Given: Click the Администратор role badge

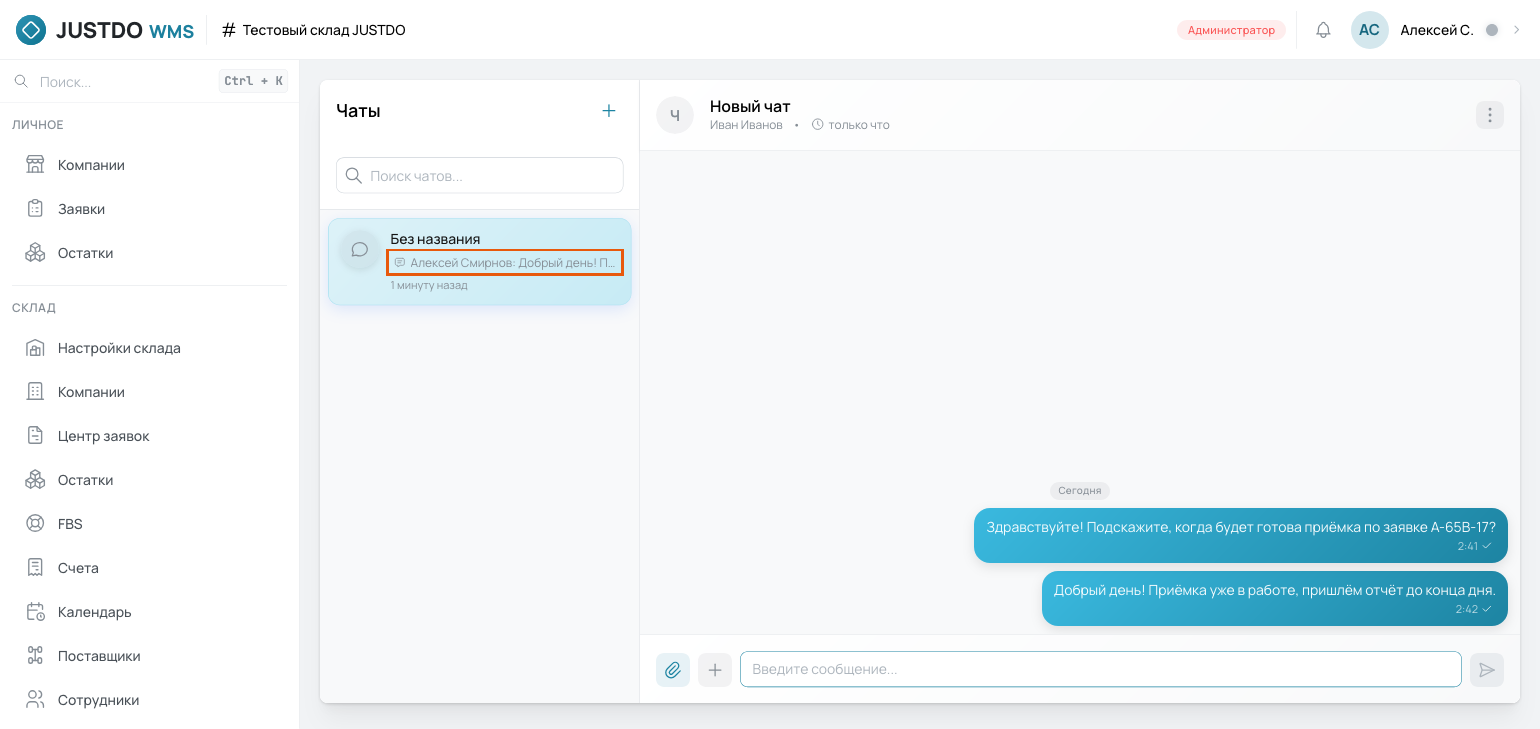Looking at the screenshot, I should coord(1231,30).
